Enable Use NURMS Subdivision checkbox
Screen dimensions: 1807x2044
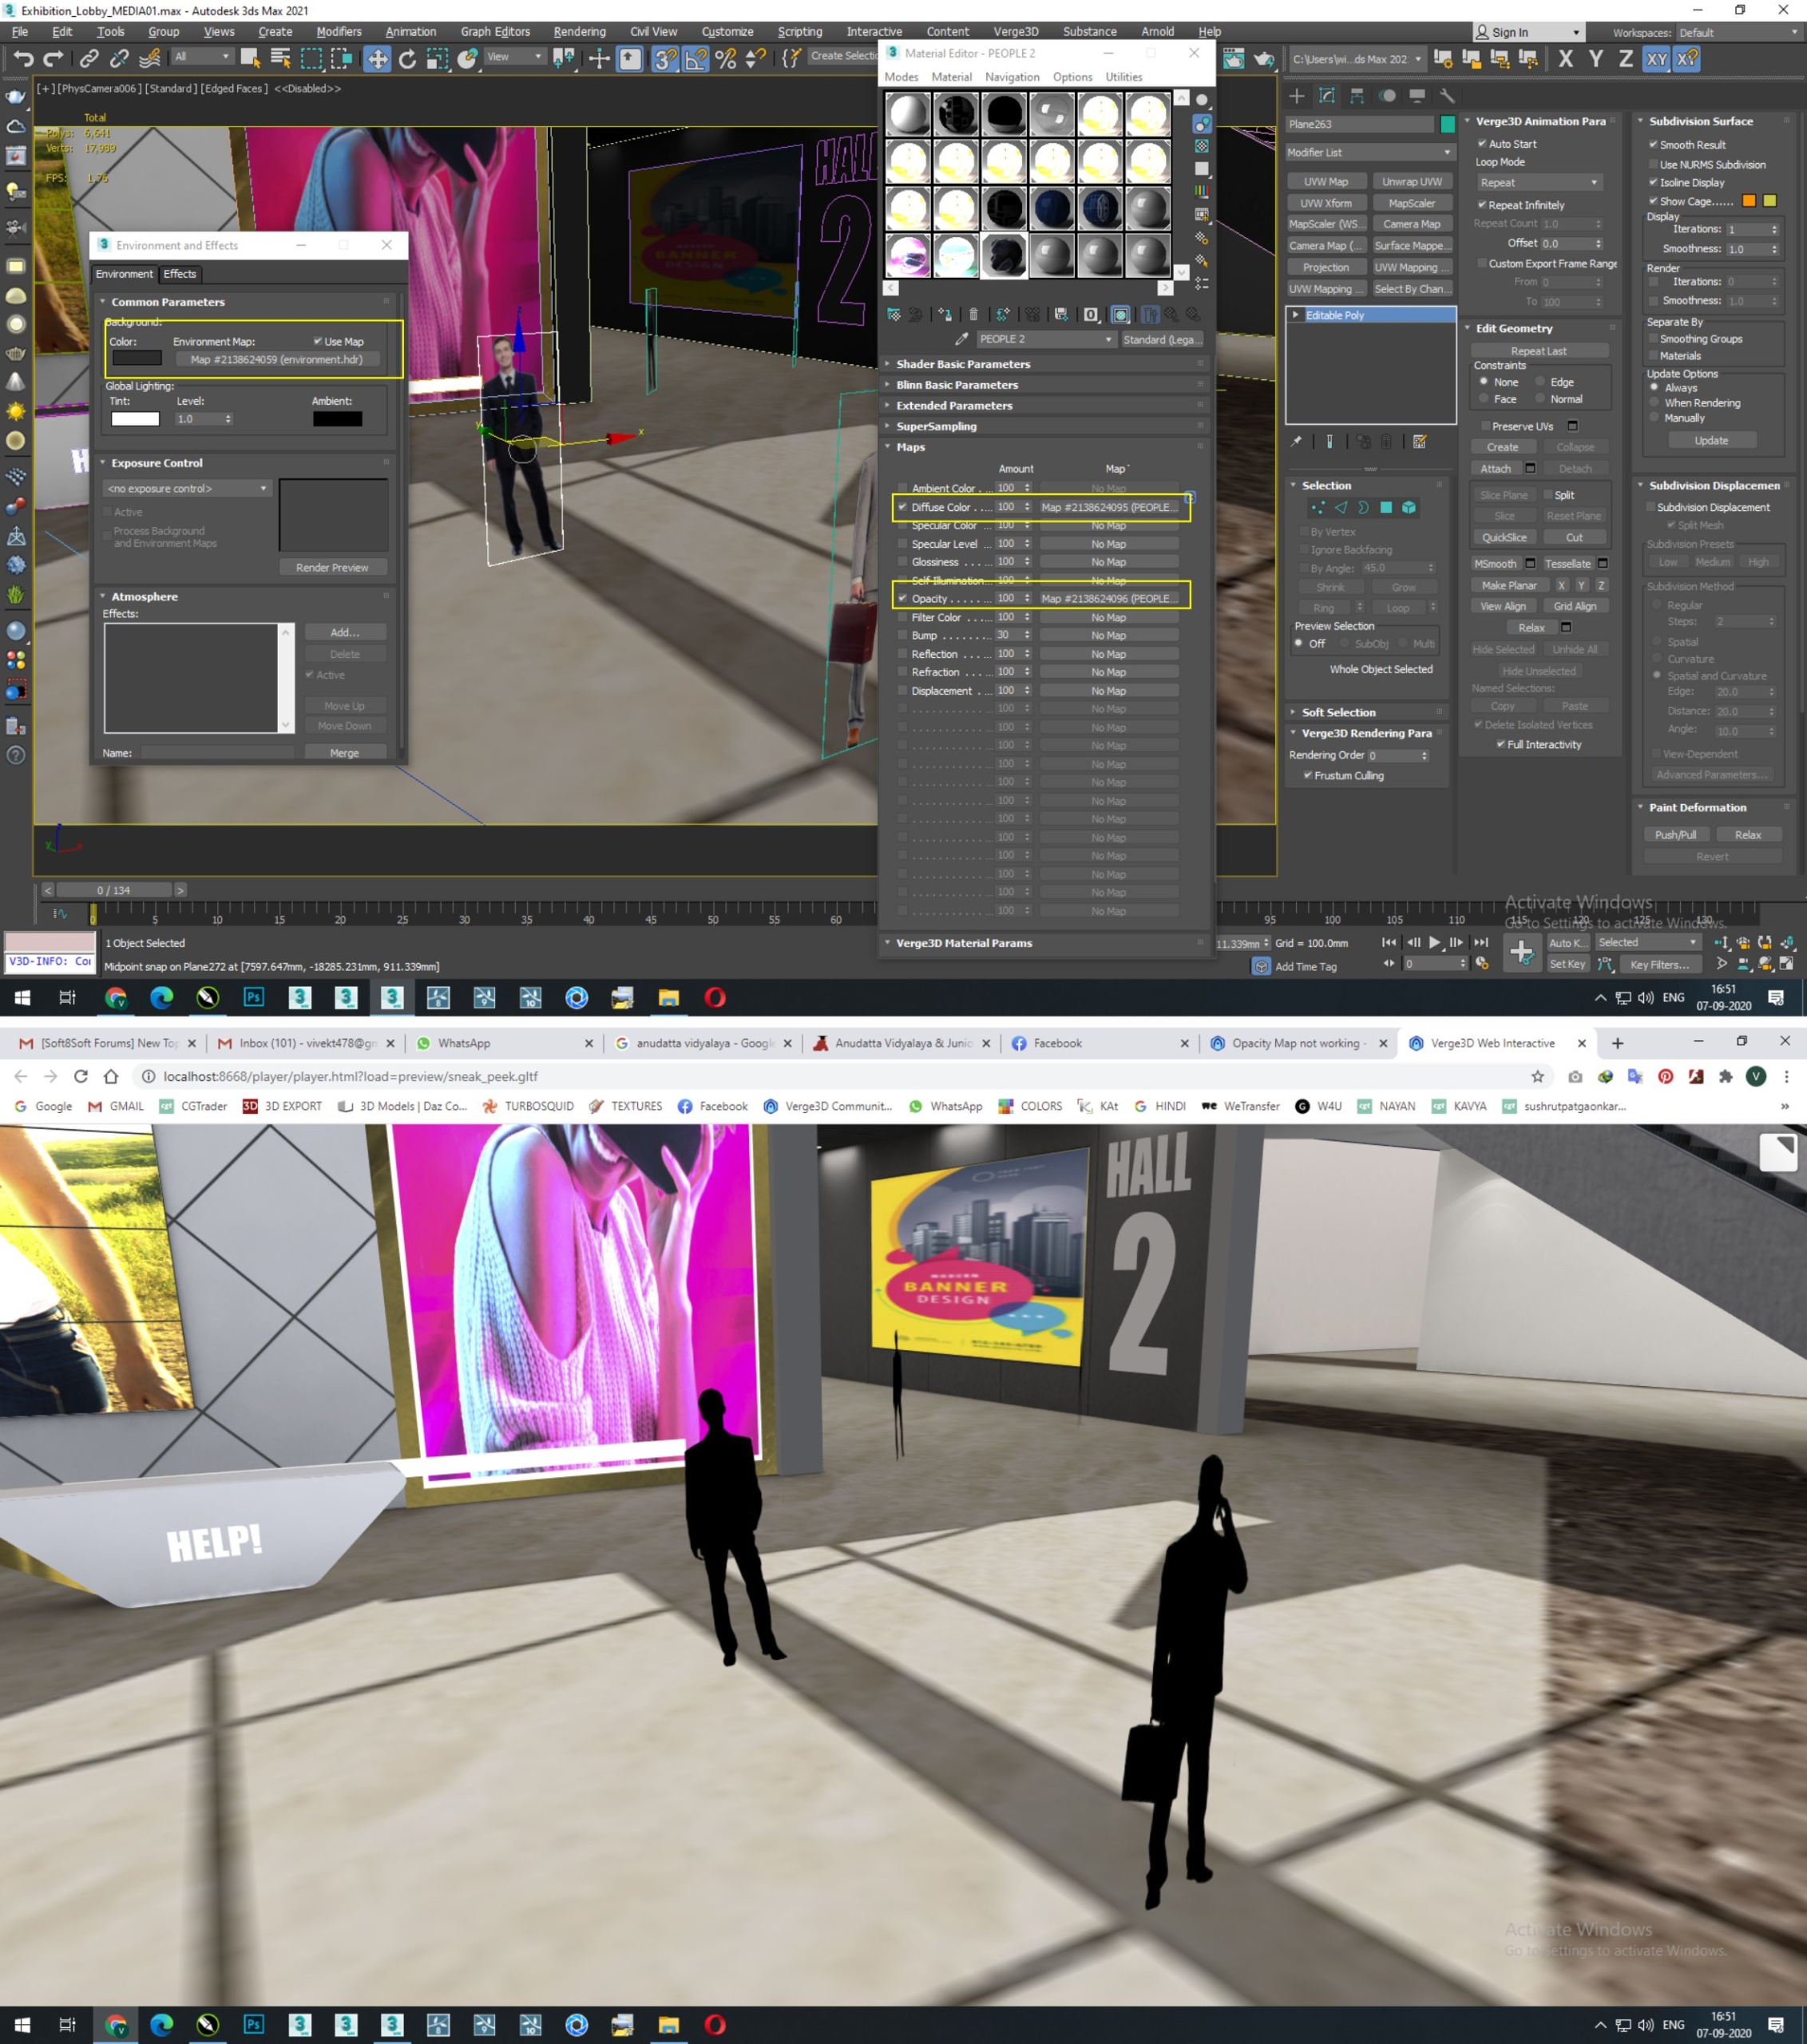click(1653, 164)
